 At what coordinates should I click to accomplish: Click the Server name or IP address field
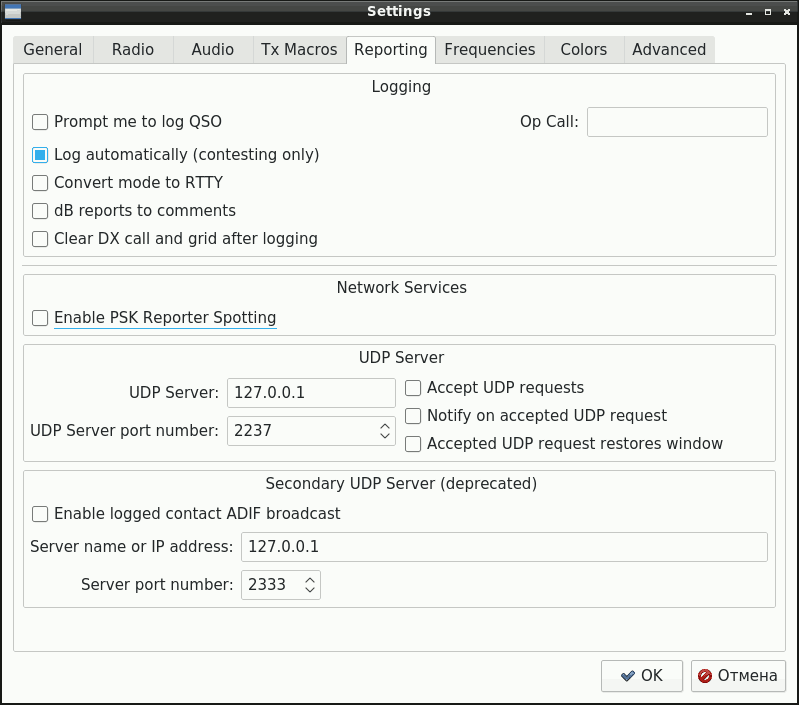point(504,547)
